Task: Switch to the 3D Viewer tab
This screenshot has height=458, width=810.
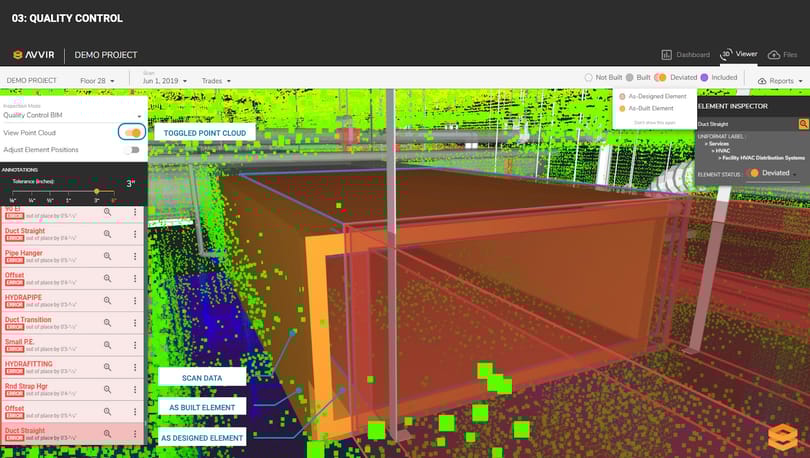Action: [739, 54]
